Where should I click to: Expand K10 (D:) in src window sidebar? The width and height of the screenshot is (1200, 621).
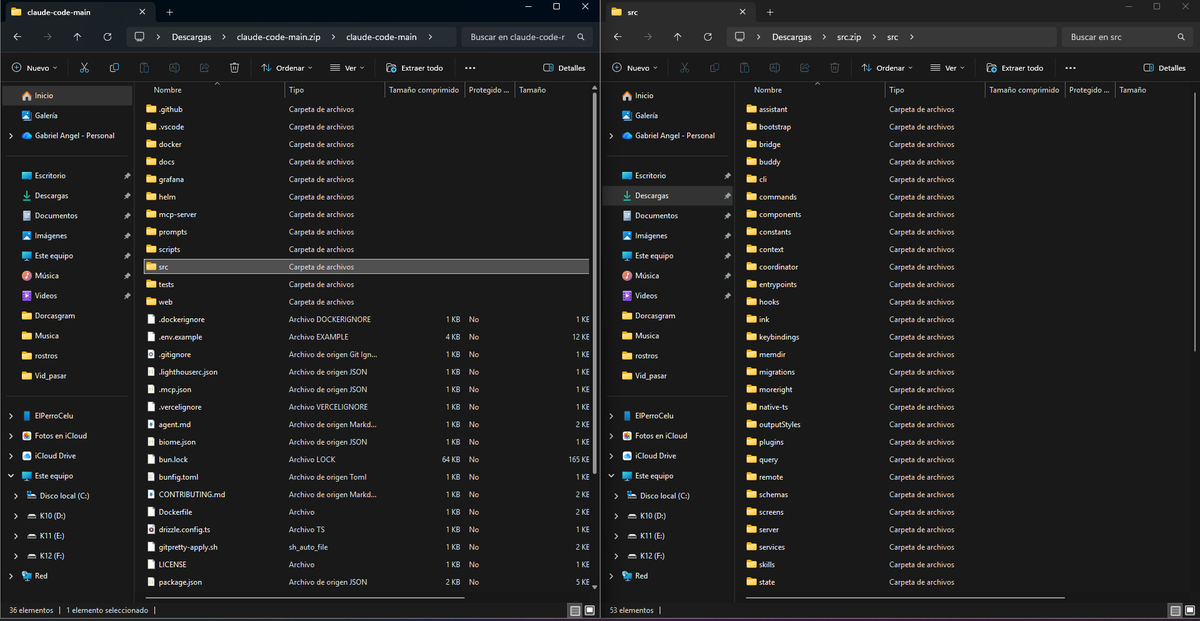pos(616,516)
